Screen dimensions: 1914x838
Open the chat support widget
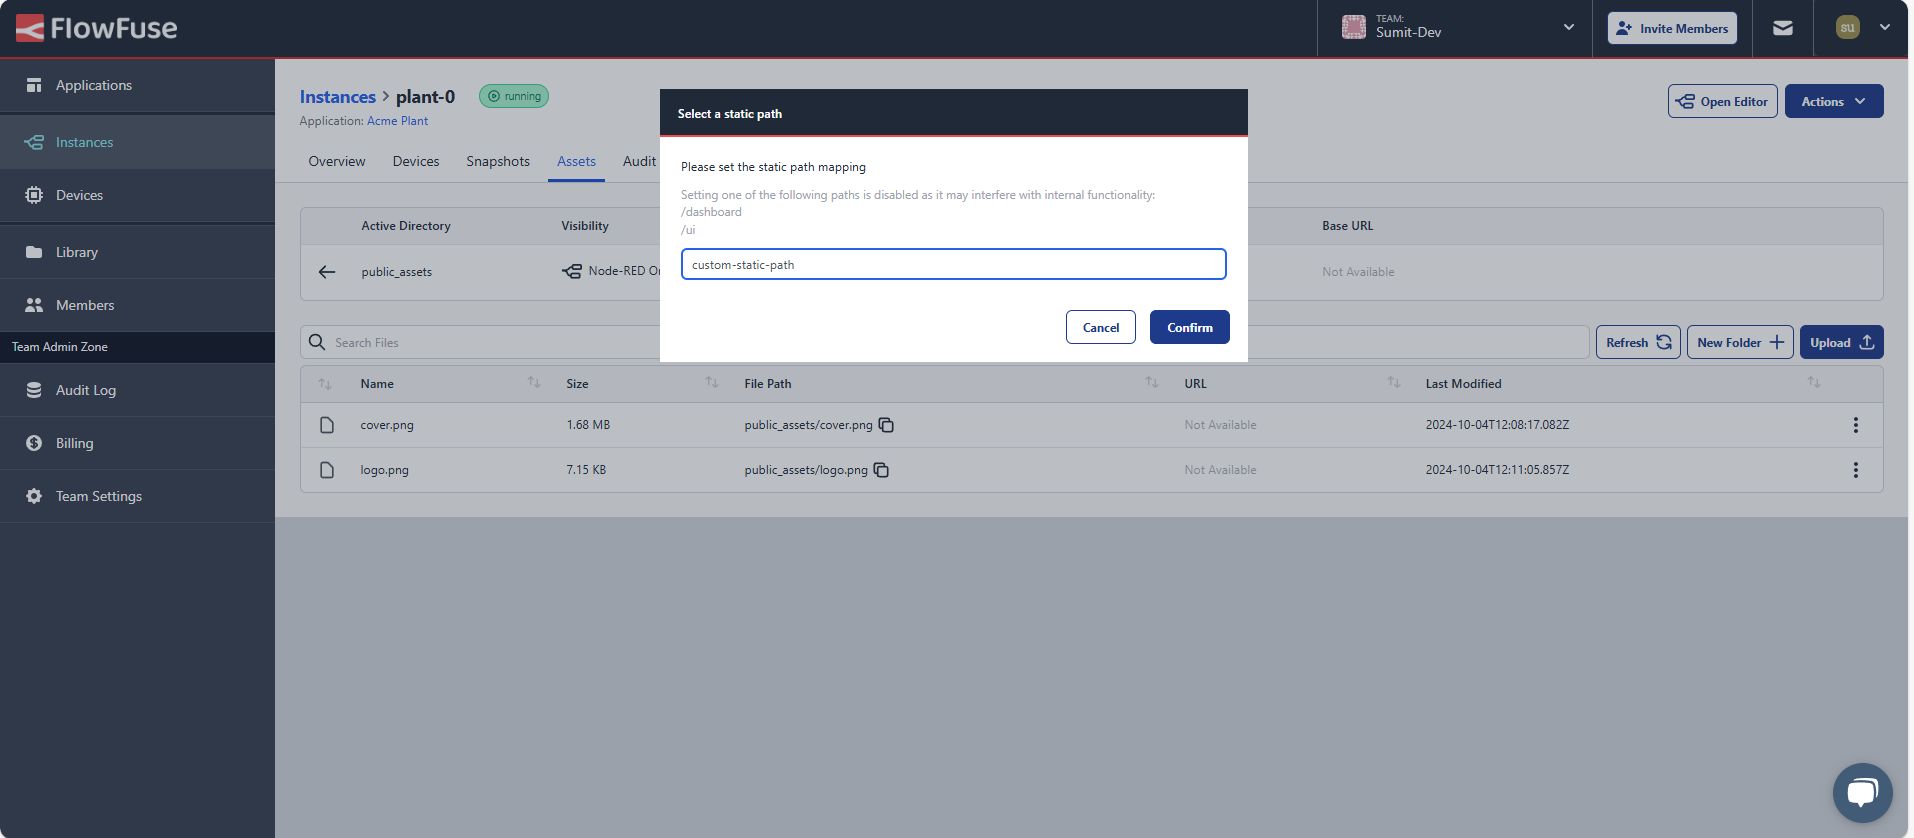(1862, 793)
